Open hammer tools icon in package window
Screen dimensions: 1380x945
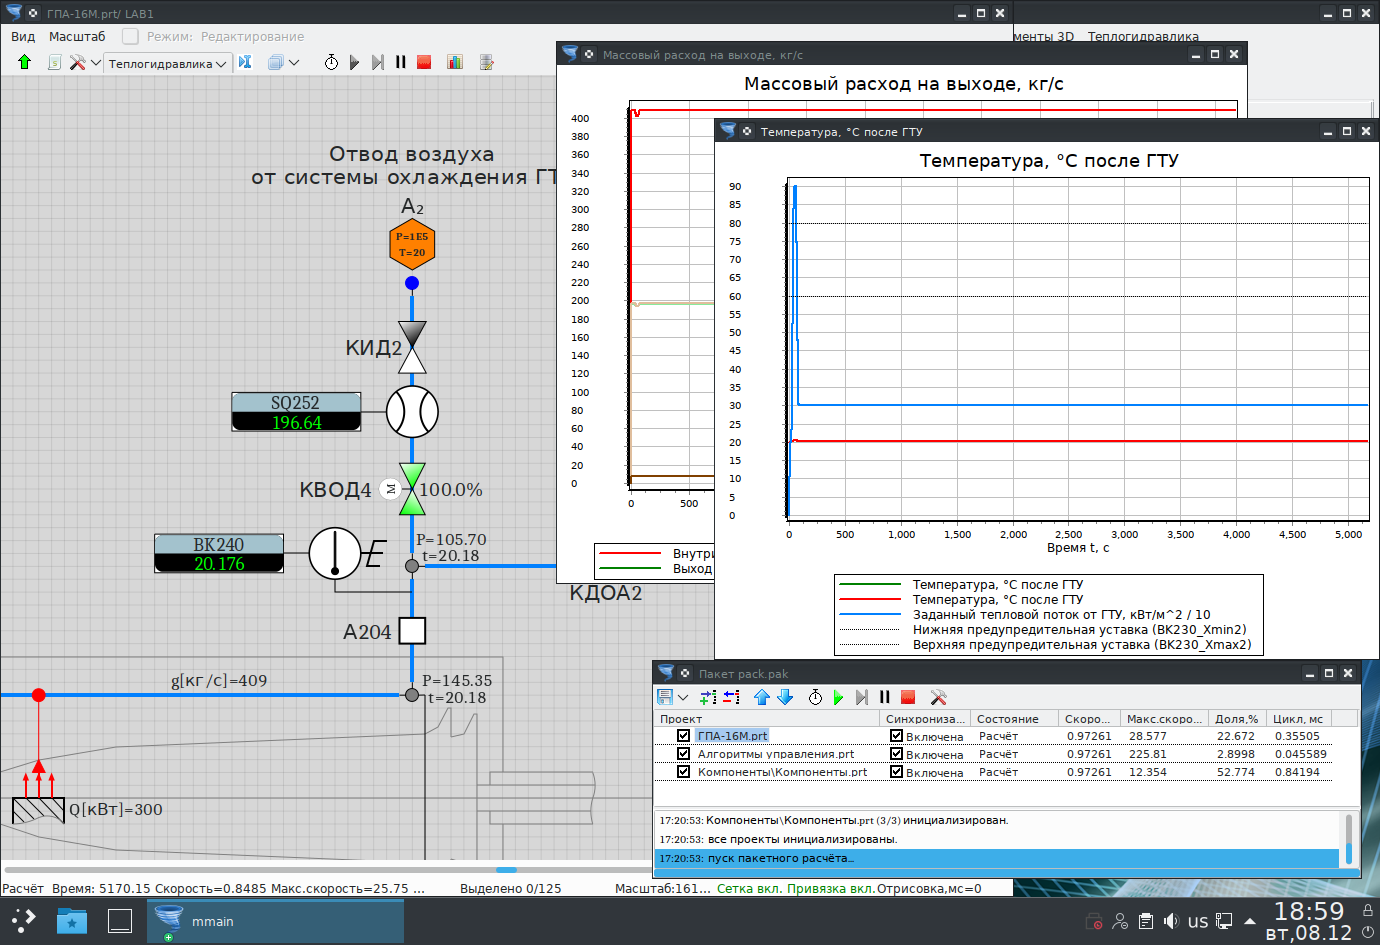tap(938, 697)
